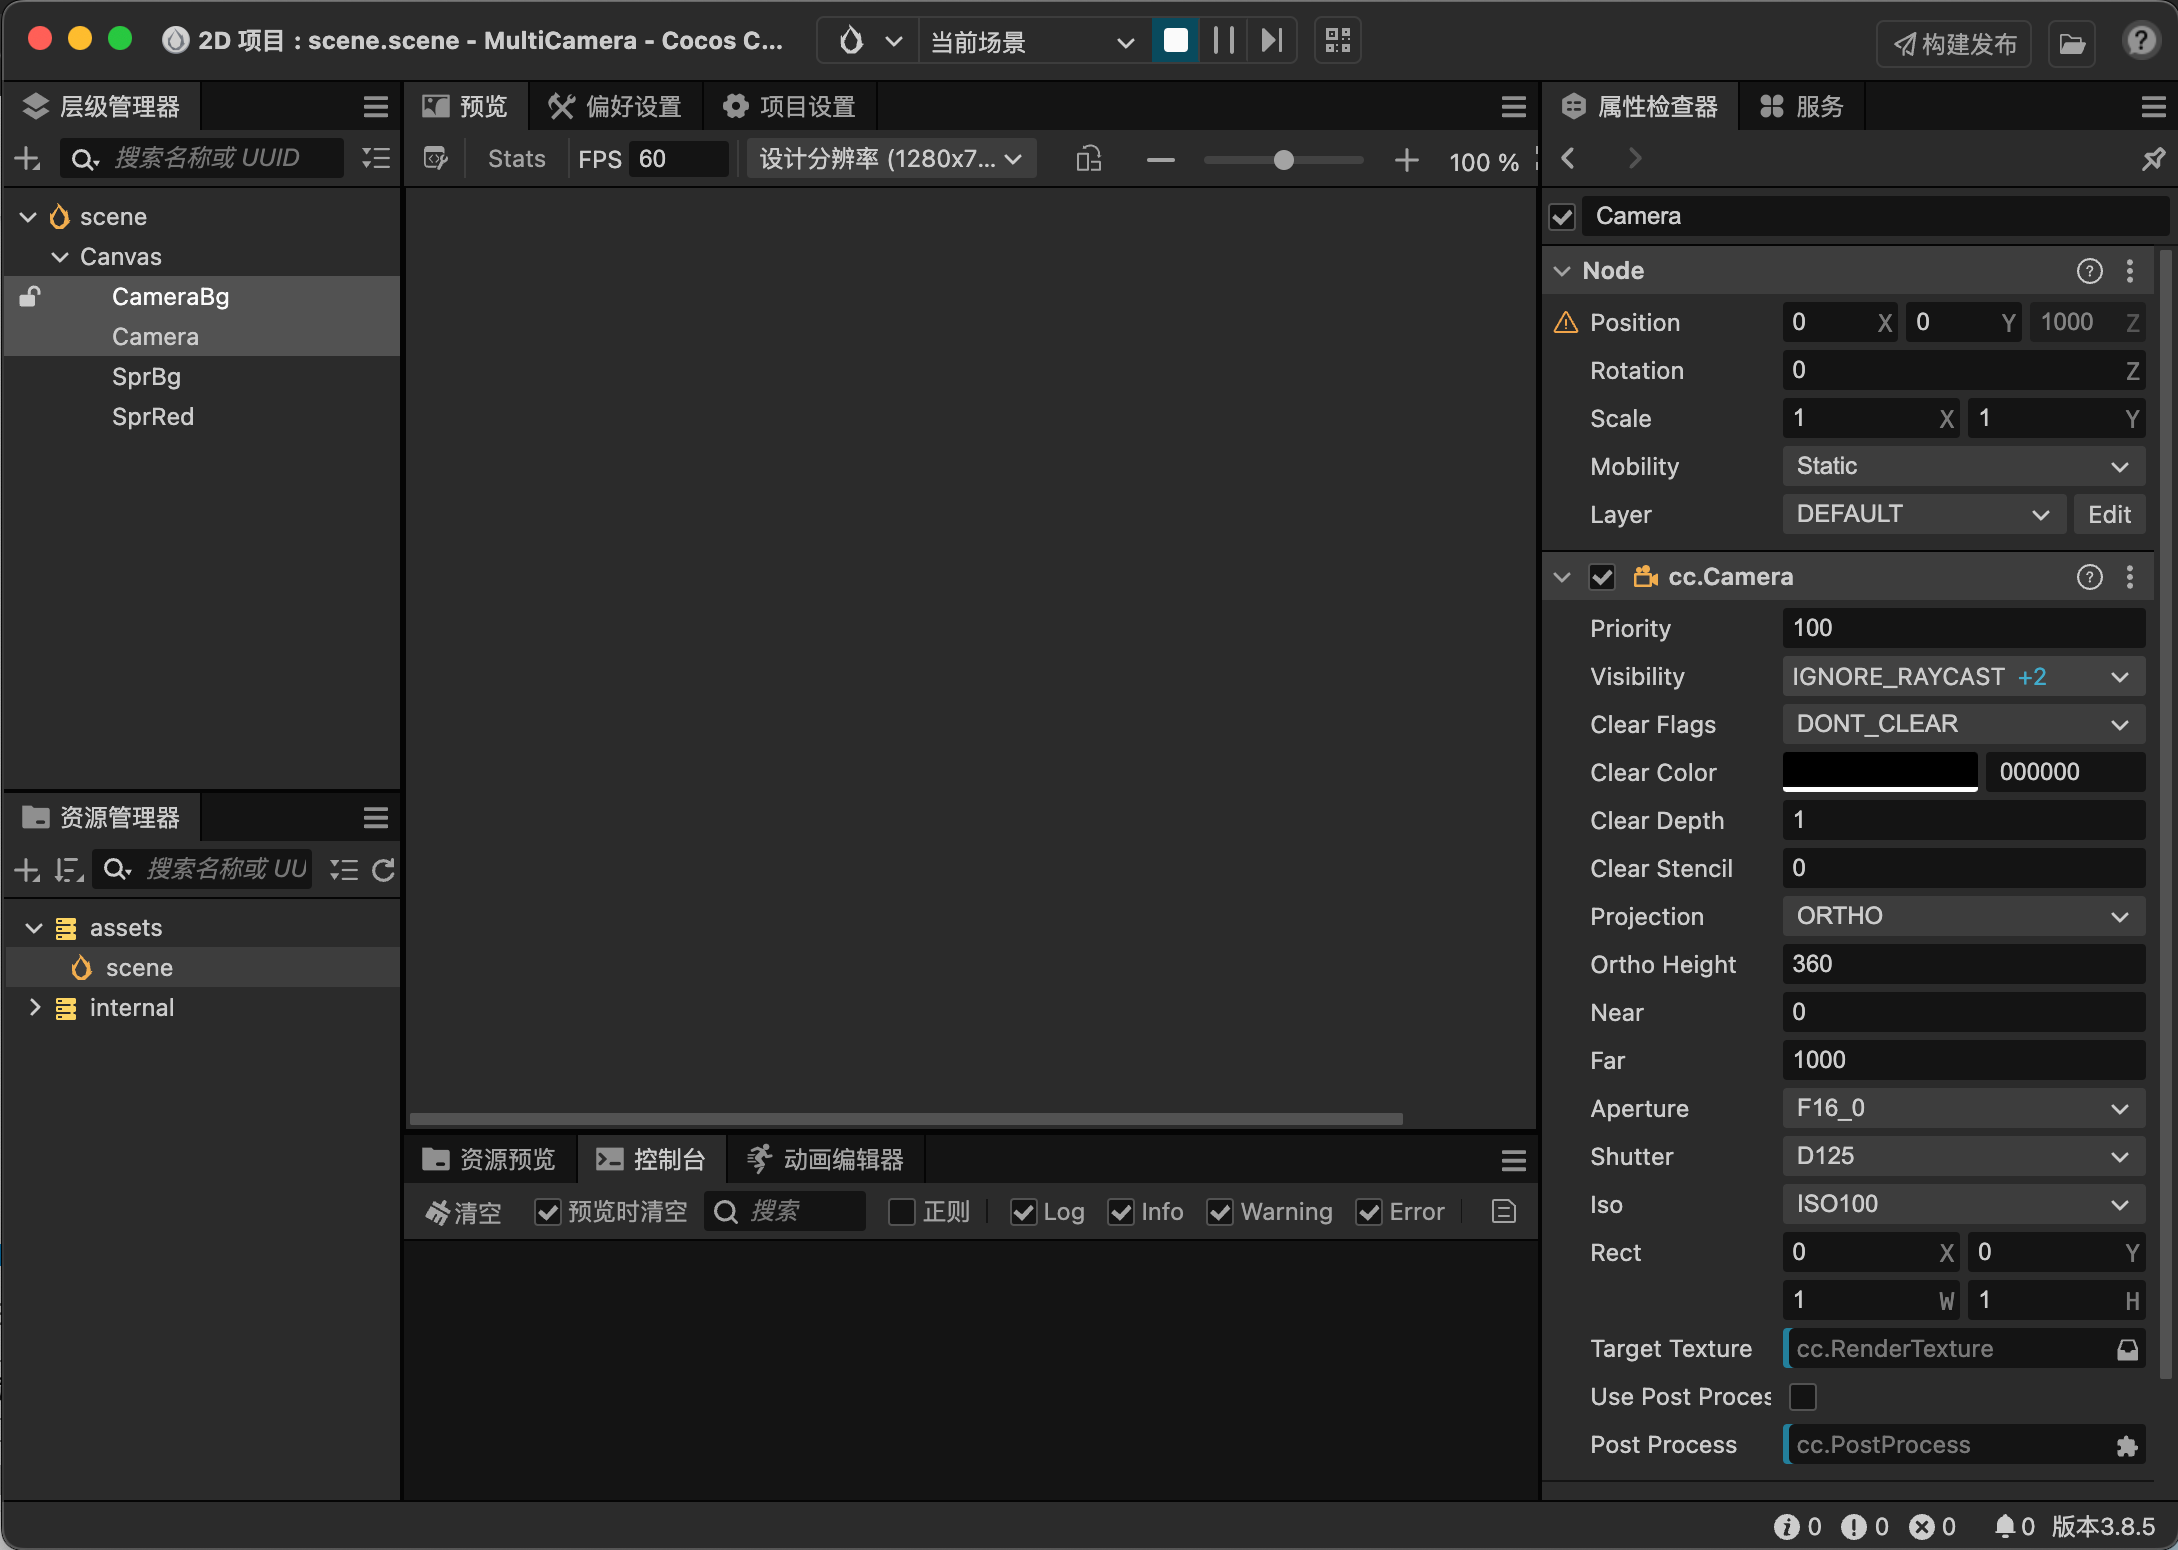Disable the cc.Camera component checkbox
This screenshot has width=2178, height=1550.
click(1602, 577)
